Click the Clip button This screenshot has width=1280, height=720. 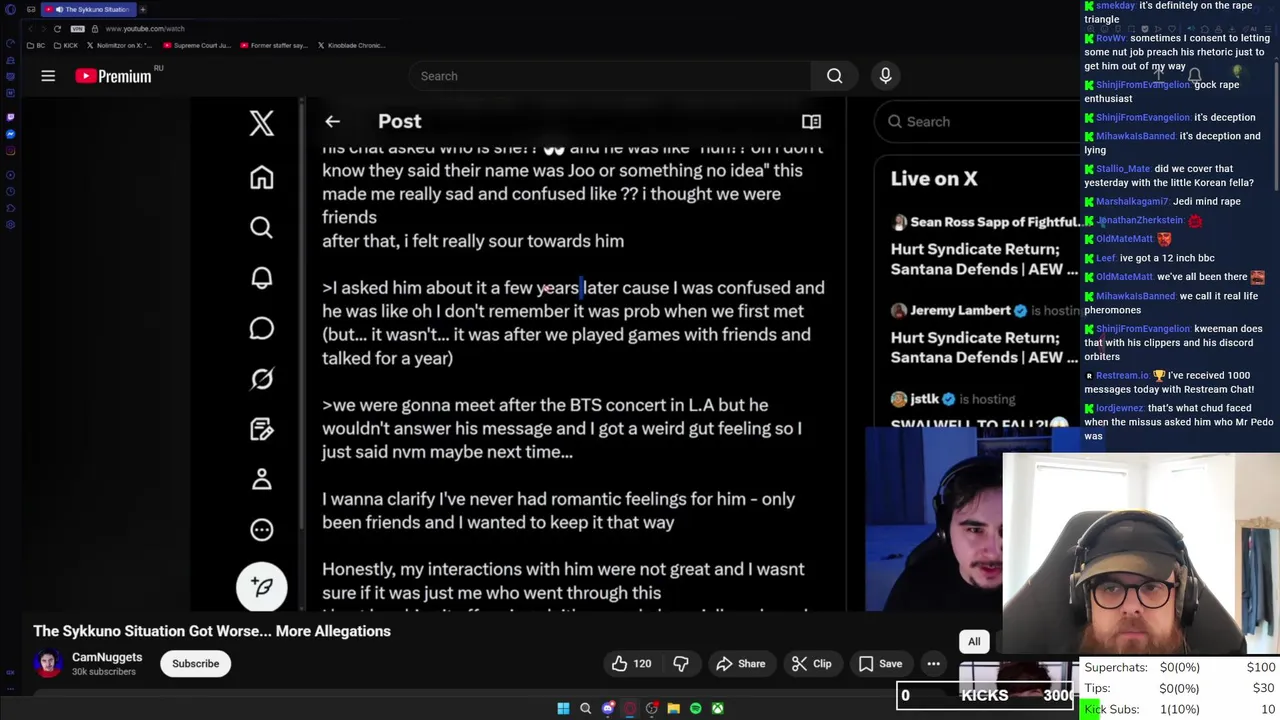pyautogui.click(x=811, y=664)
